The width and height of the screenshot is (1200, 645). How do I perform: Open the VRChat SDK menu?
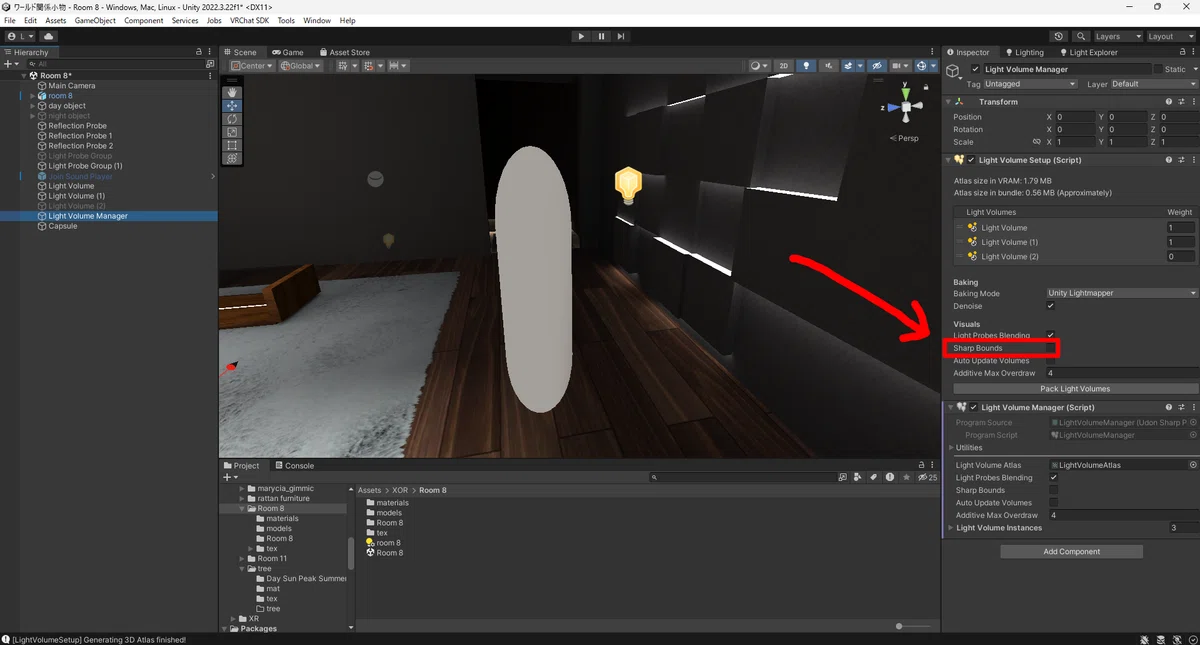[x=249, y=20]
